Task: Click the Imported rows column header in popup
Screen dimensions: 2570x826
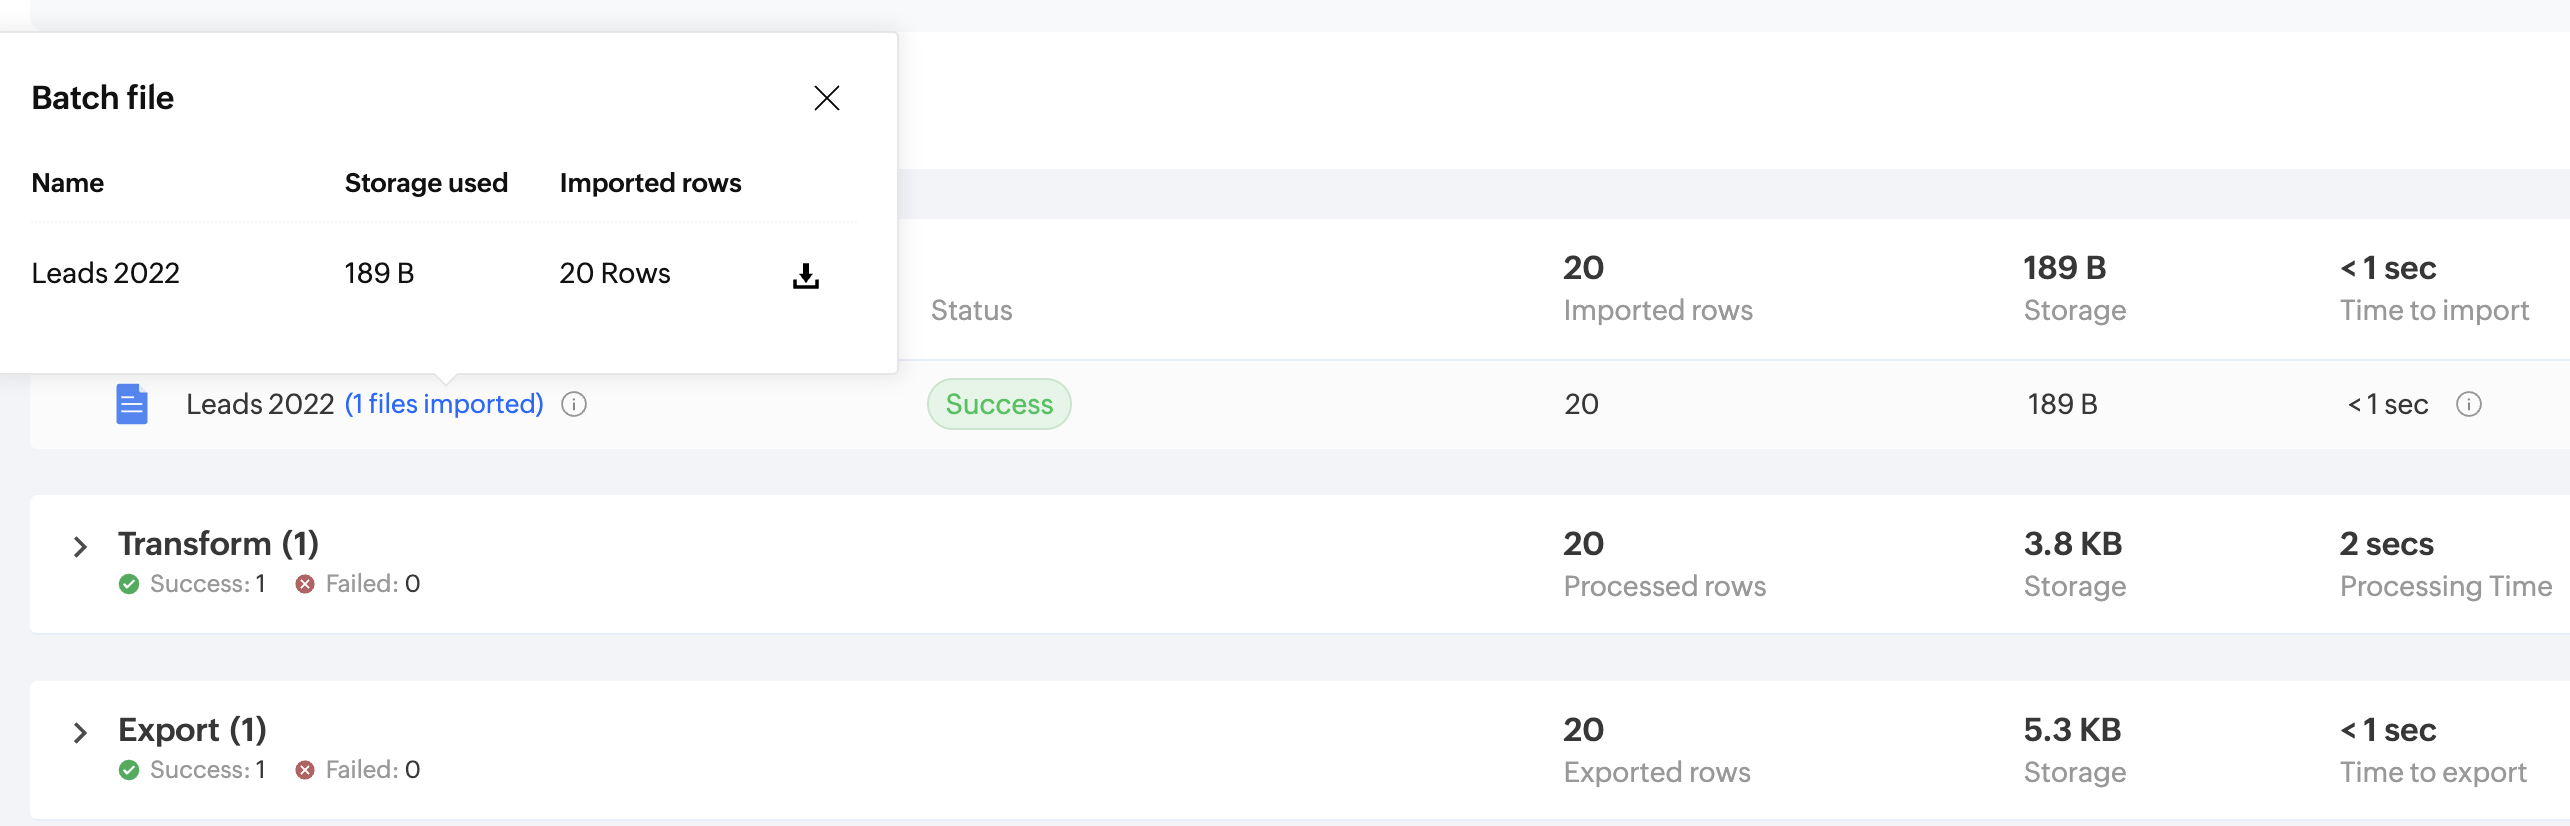Action: pyautogui.click(x=650, y=183)
